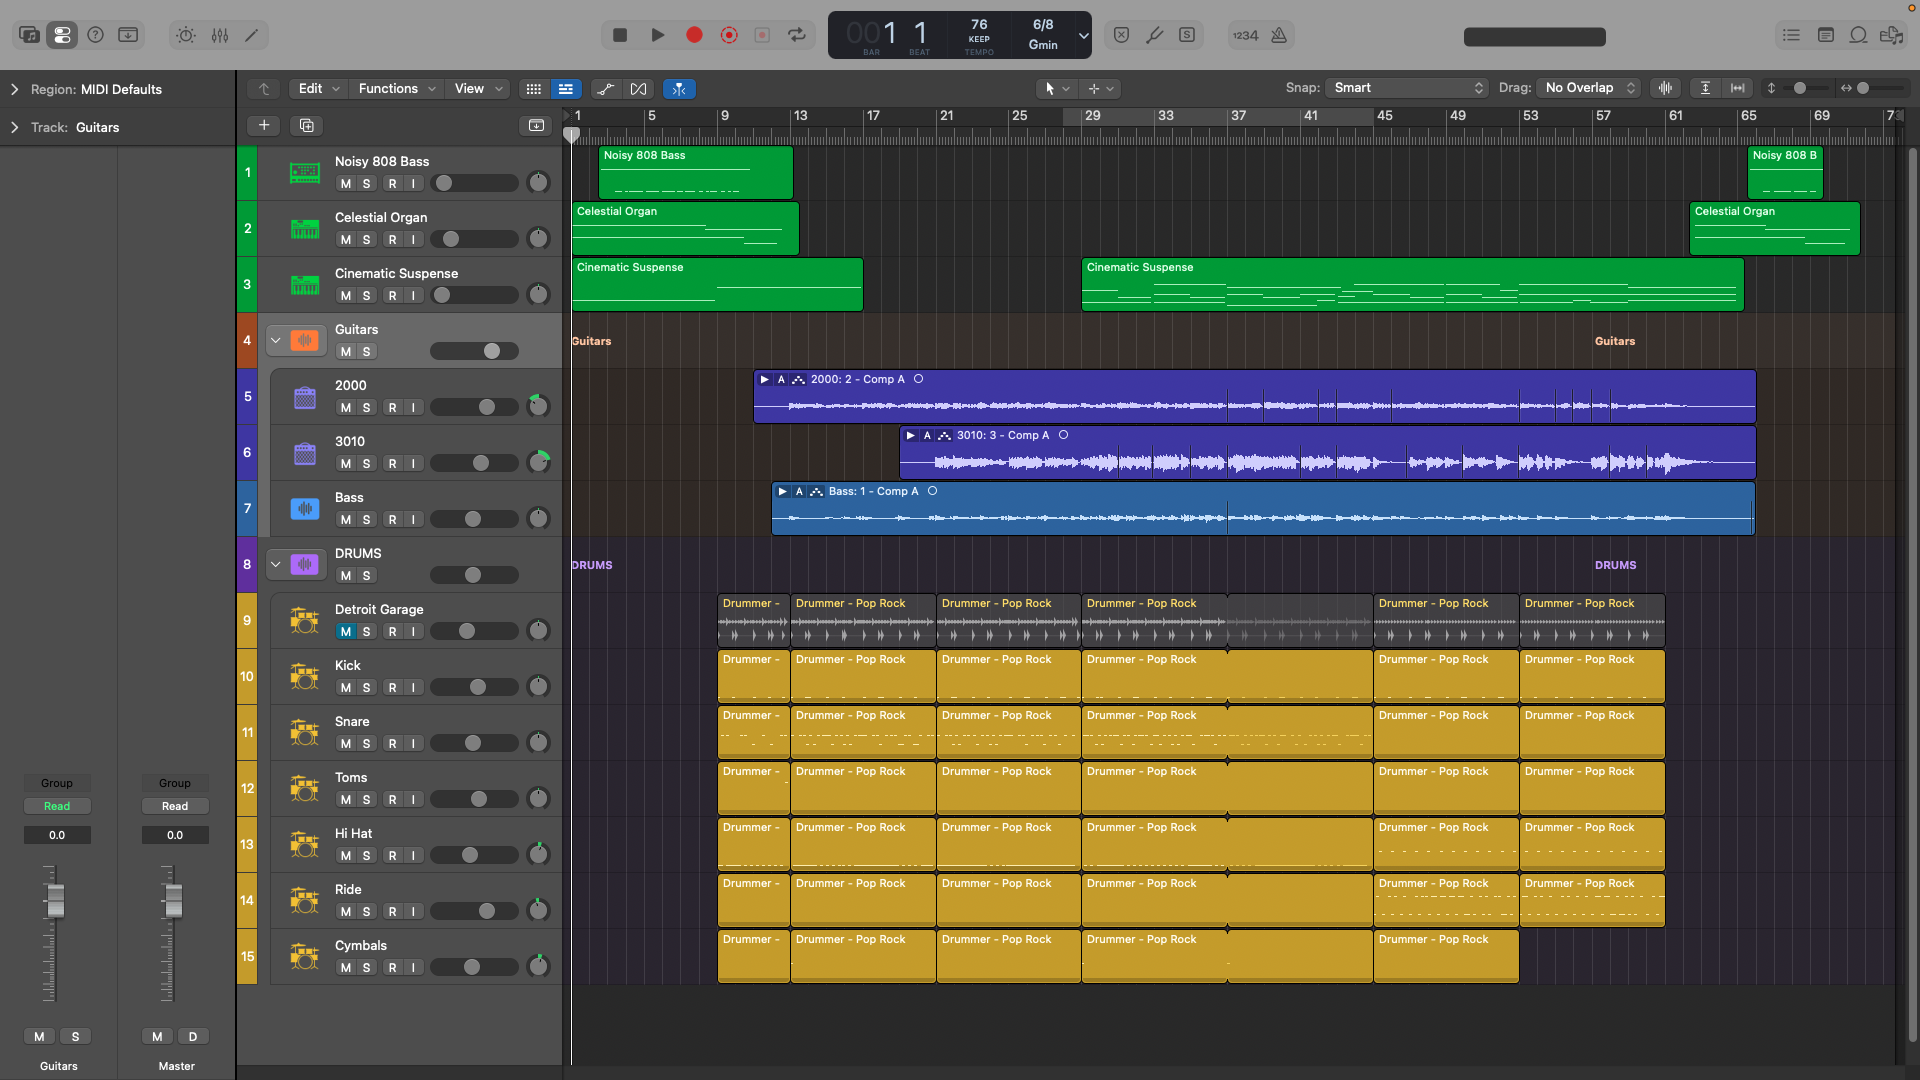Enable the metronome click icon
Viewport: 1920px width, 1080px height.
coord(1279,35)
